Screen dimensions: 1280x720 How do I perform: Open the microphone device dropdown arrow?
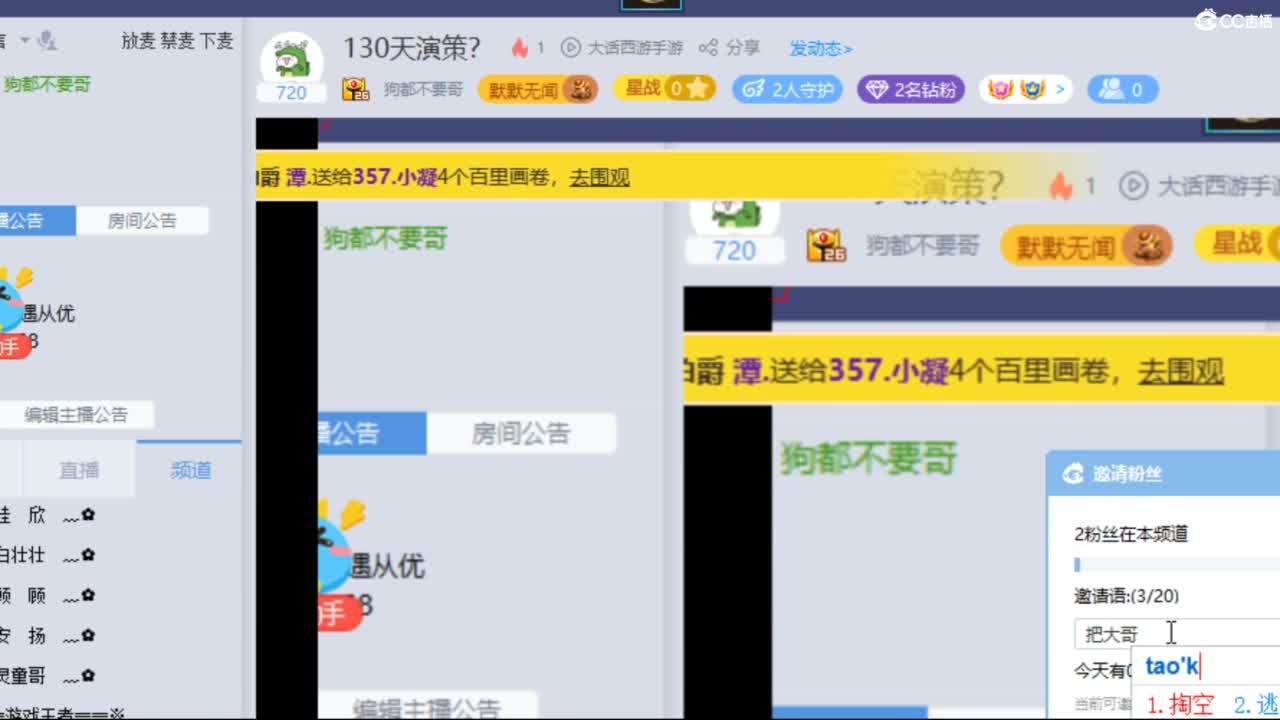pyautogui.click(x=24, y=41)
